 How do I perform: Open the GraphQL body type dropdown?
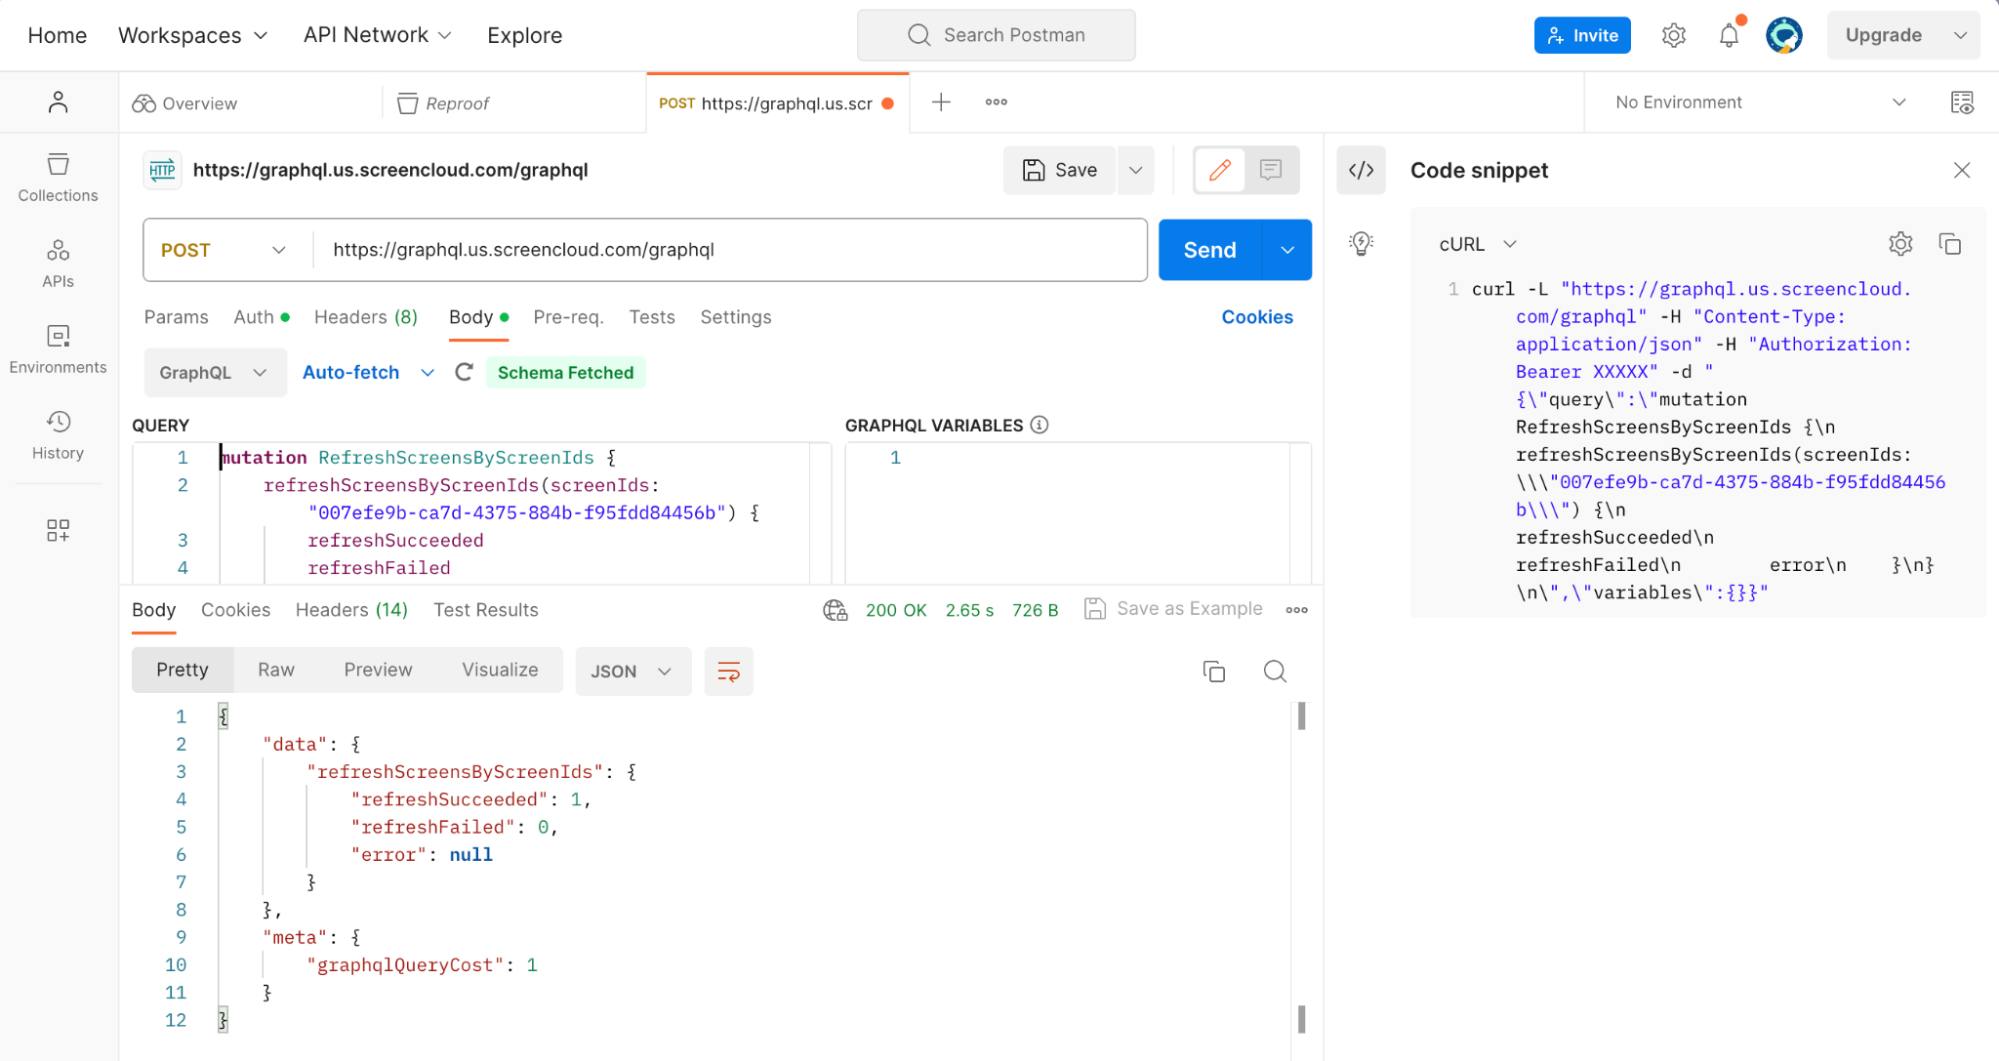[x=214, y=372]
